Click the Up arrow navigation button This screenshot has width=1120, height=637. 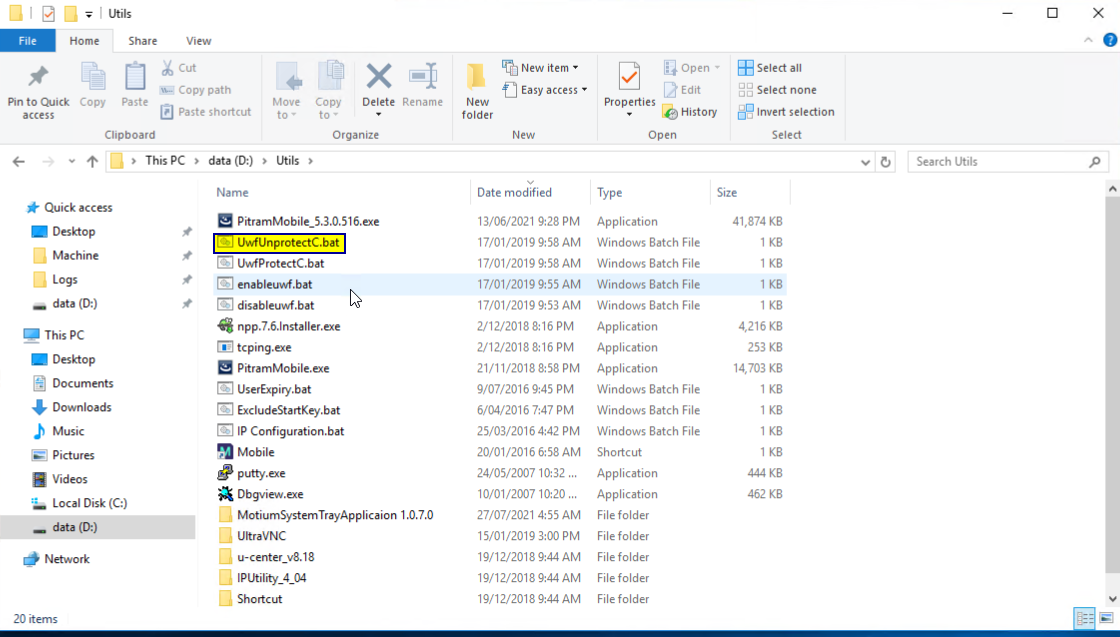[x=93, y=161]
